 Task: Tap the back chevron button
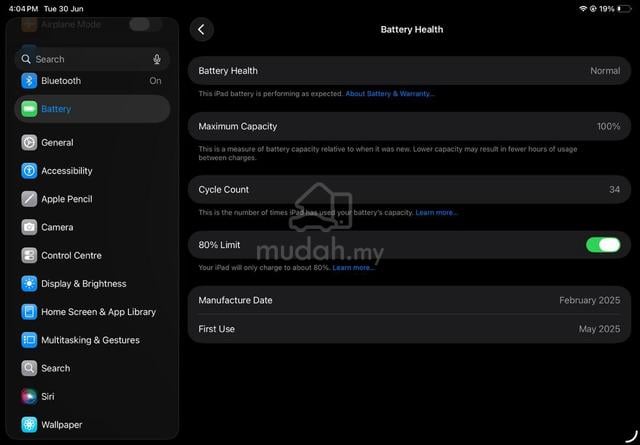(201, 29)
